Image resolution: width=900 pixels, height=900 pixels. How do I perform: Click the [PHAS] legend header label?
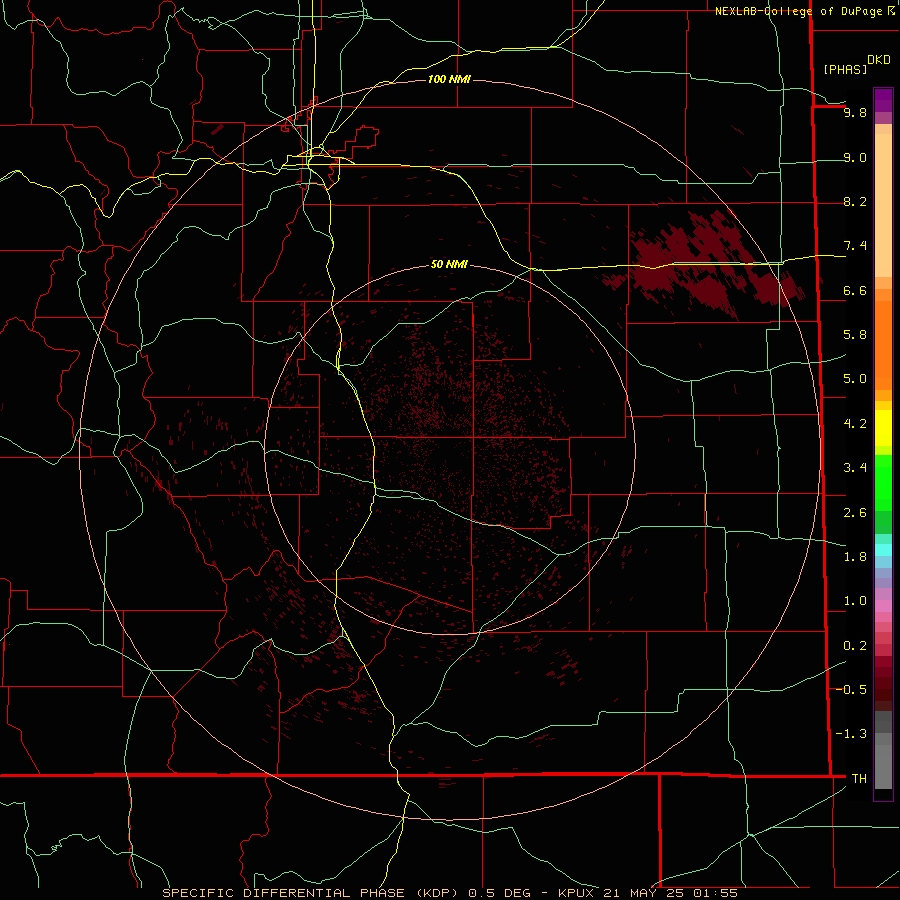coord(845,69)
